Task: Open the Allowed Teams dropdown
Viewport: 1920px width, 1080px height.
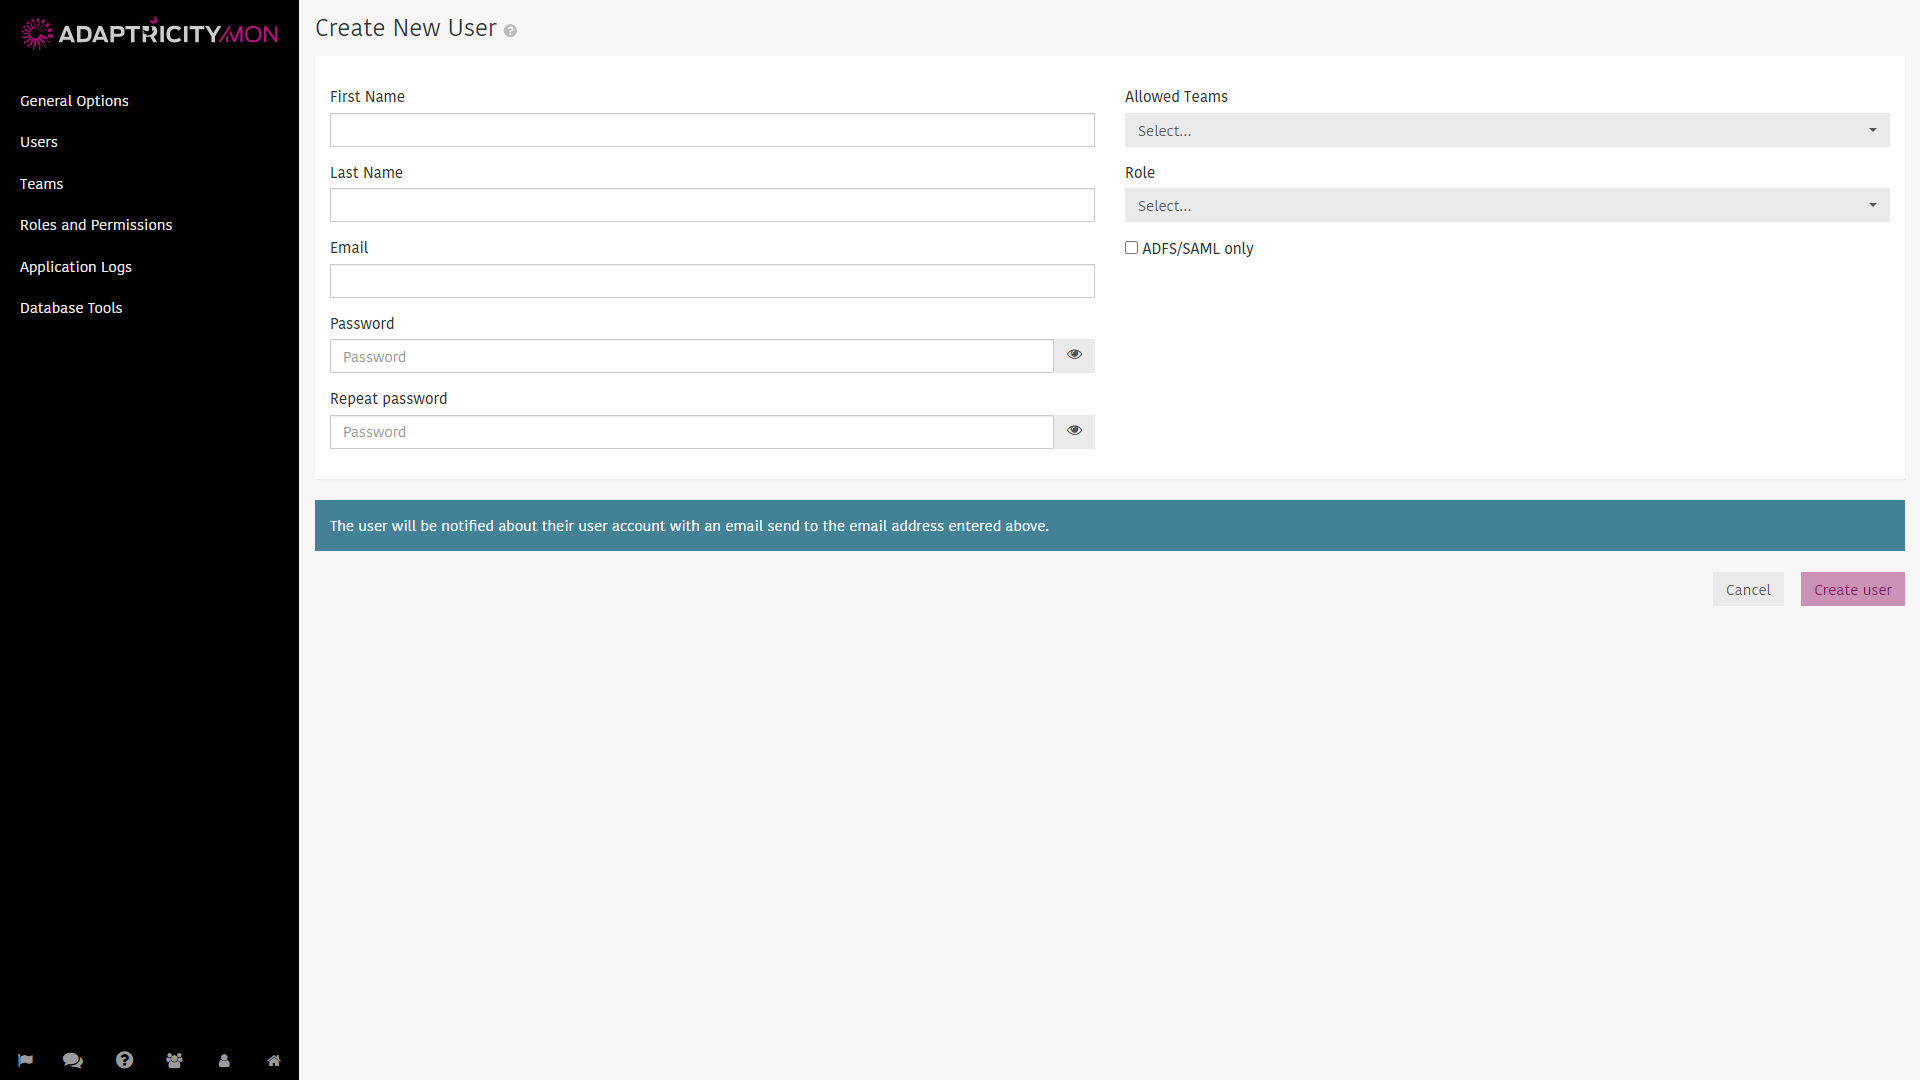Action: (x=1507, y=130)
